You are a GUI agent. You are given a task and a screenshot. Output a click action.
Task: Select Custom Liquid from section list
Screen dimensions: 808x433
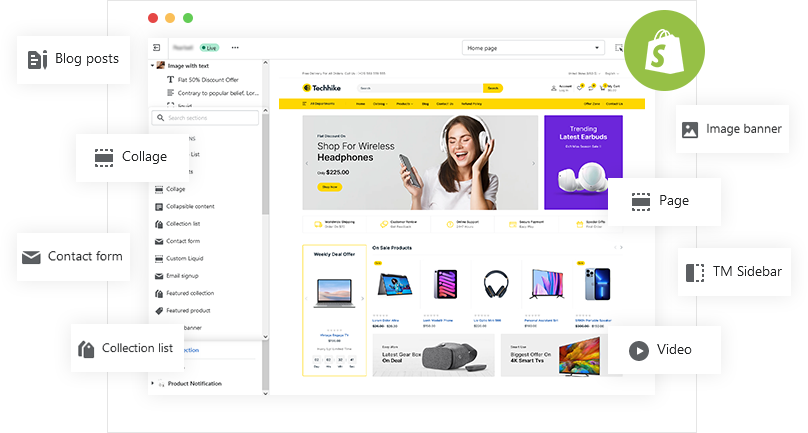184,259
